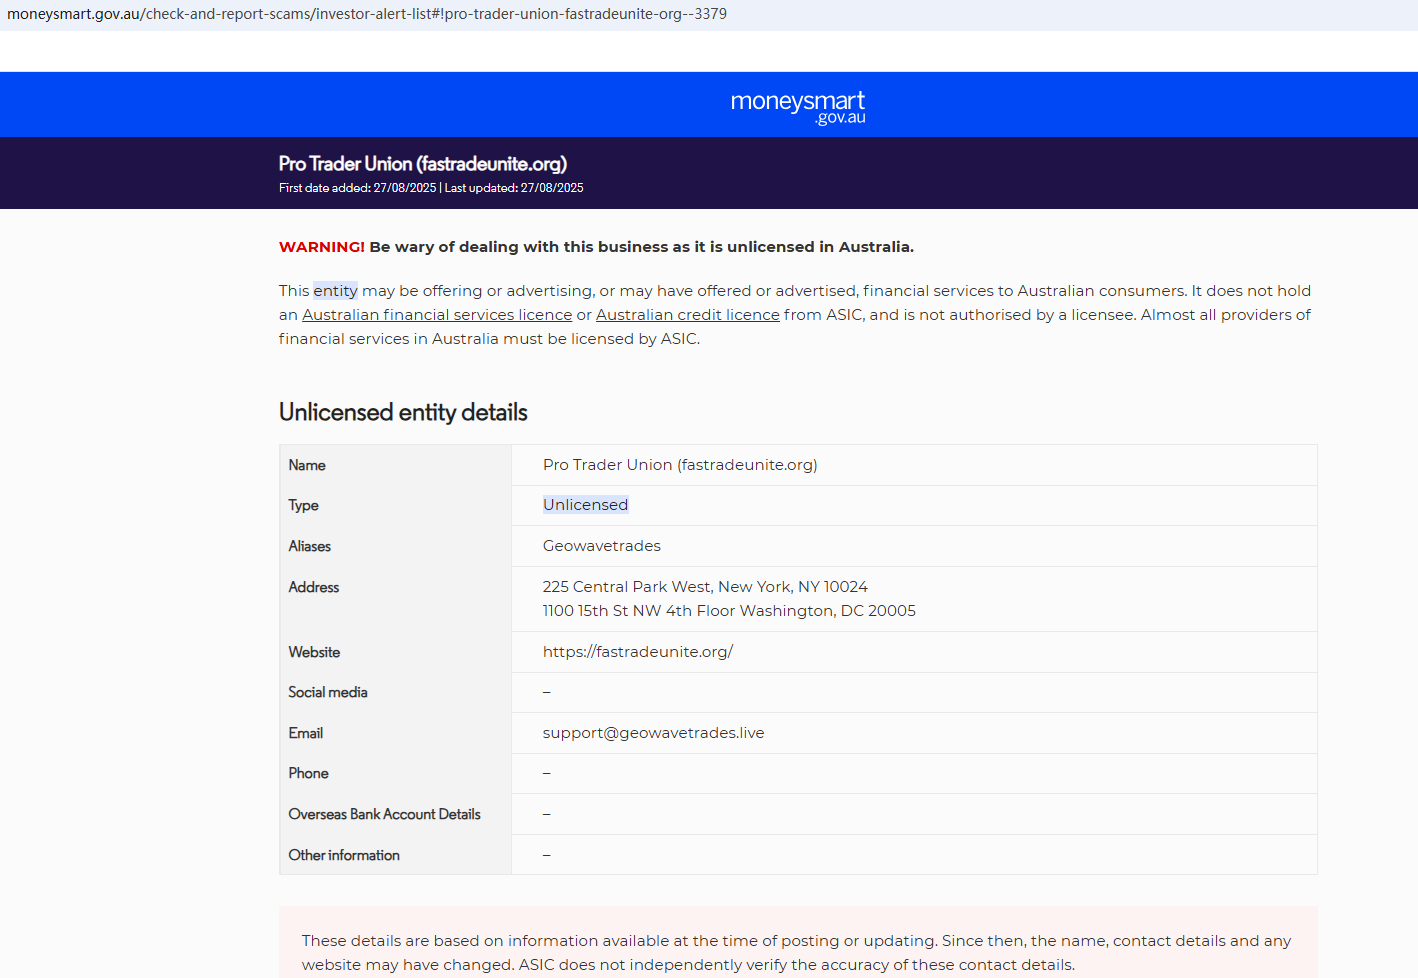
Task: Click the moneysmart.gov.au logo
Action: [x=798, y=107]
